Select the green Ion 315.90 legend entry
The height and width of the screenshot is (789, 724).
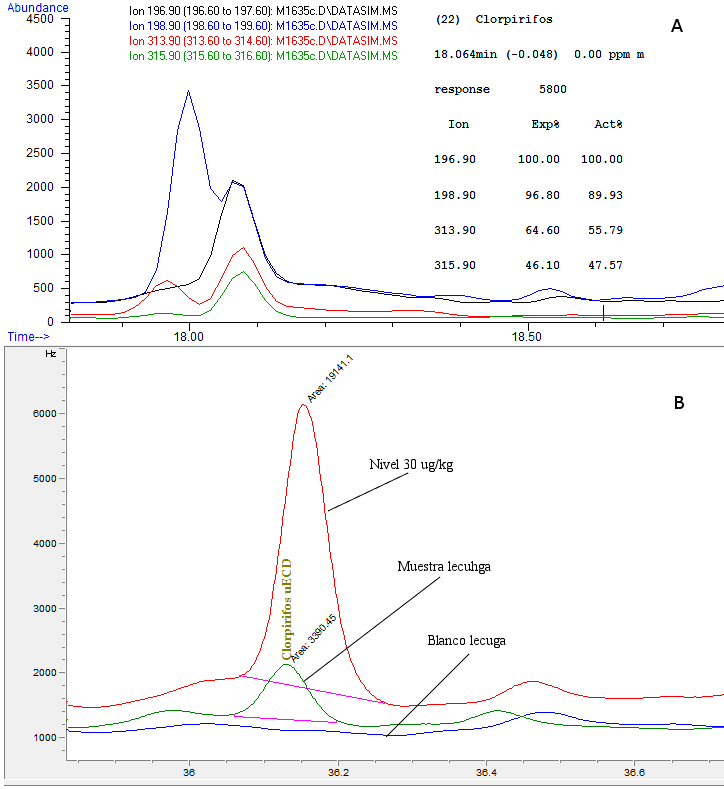coord(263,56)
